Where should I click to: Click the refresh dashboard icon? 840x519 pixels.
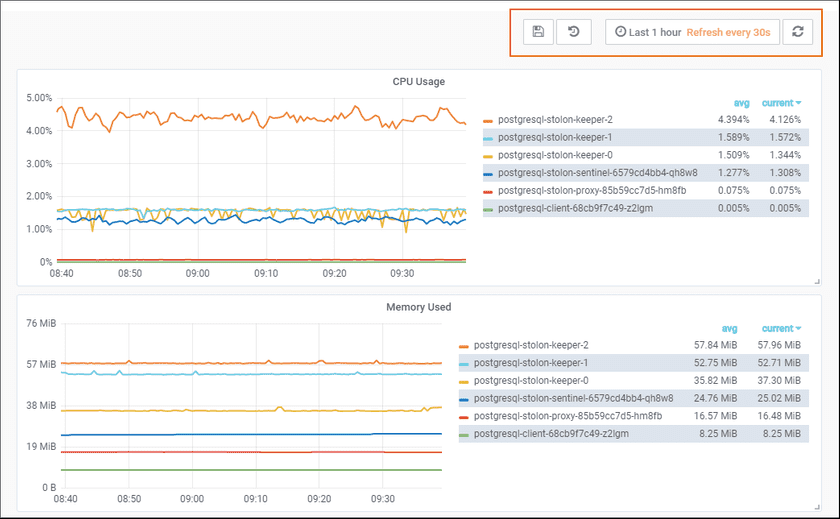coord(797,32)
